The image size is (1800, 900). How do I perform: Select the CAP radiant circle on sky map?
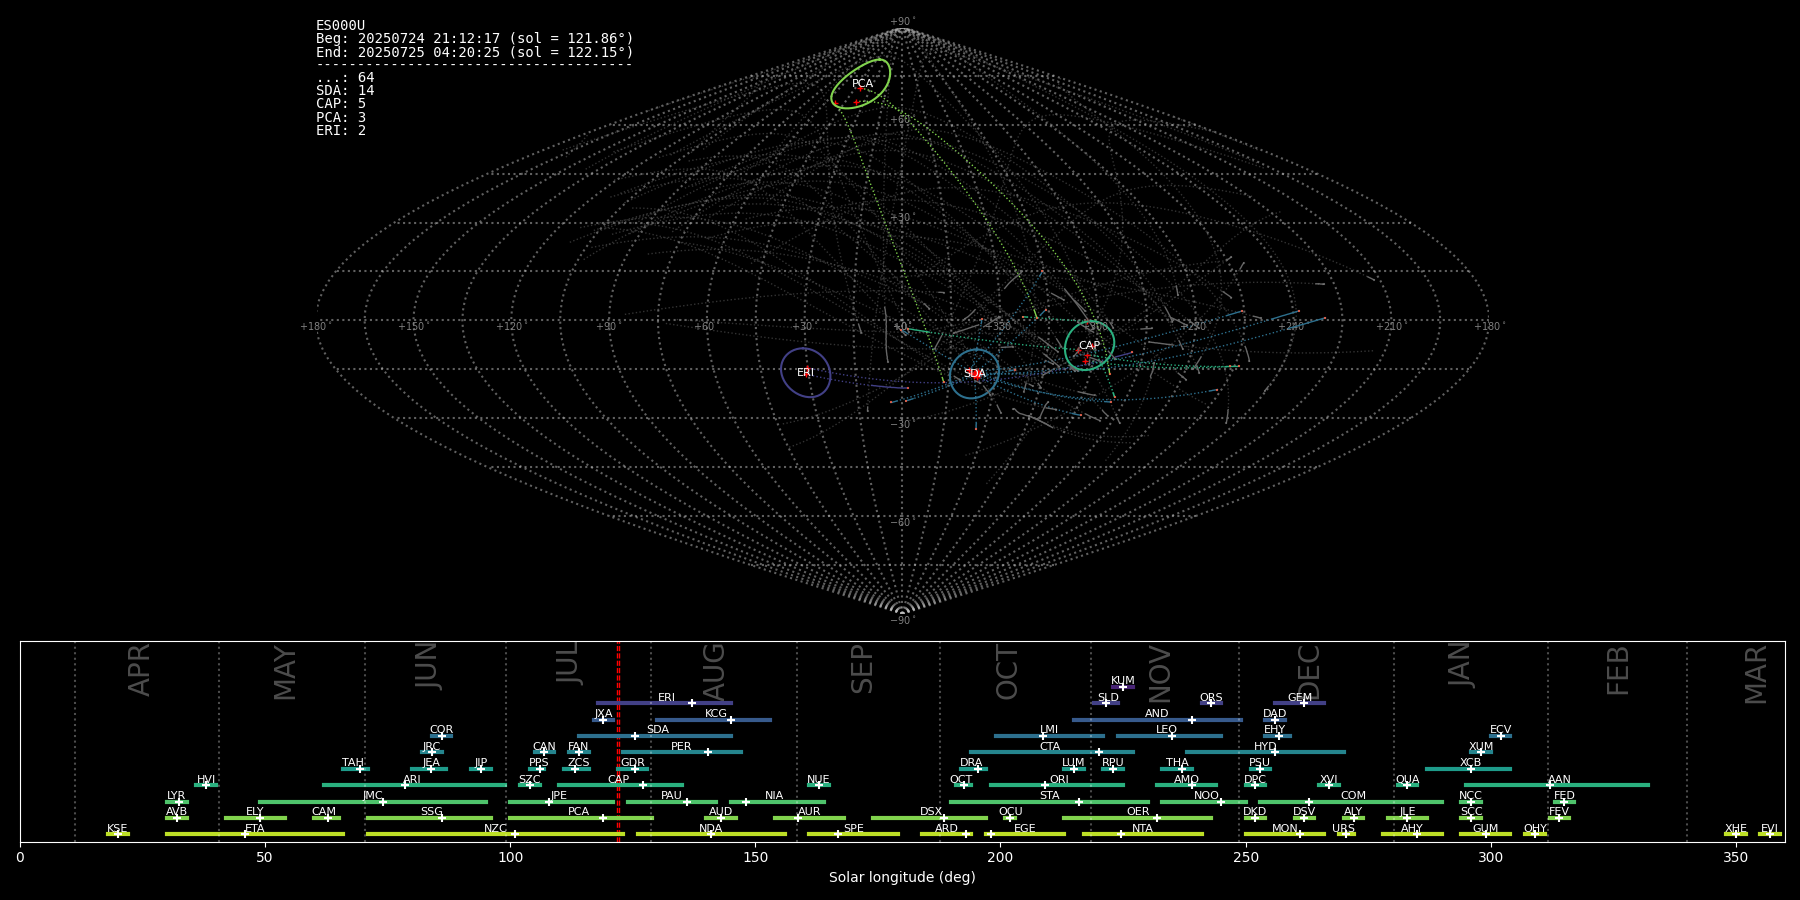(1089, 346)
